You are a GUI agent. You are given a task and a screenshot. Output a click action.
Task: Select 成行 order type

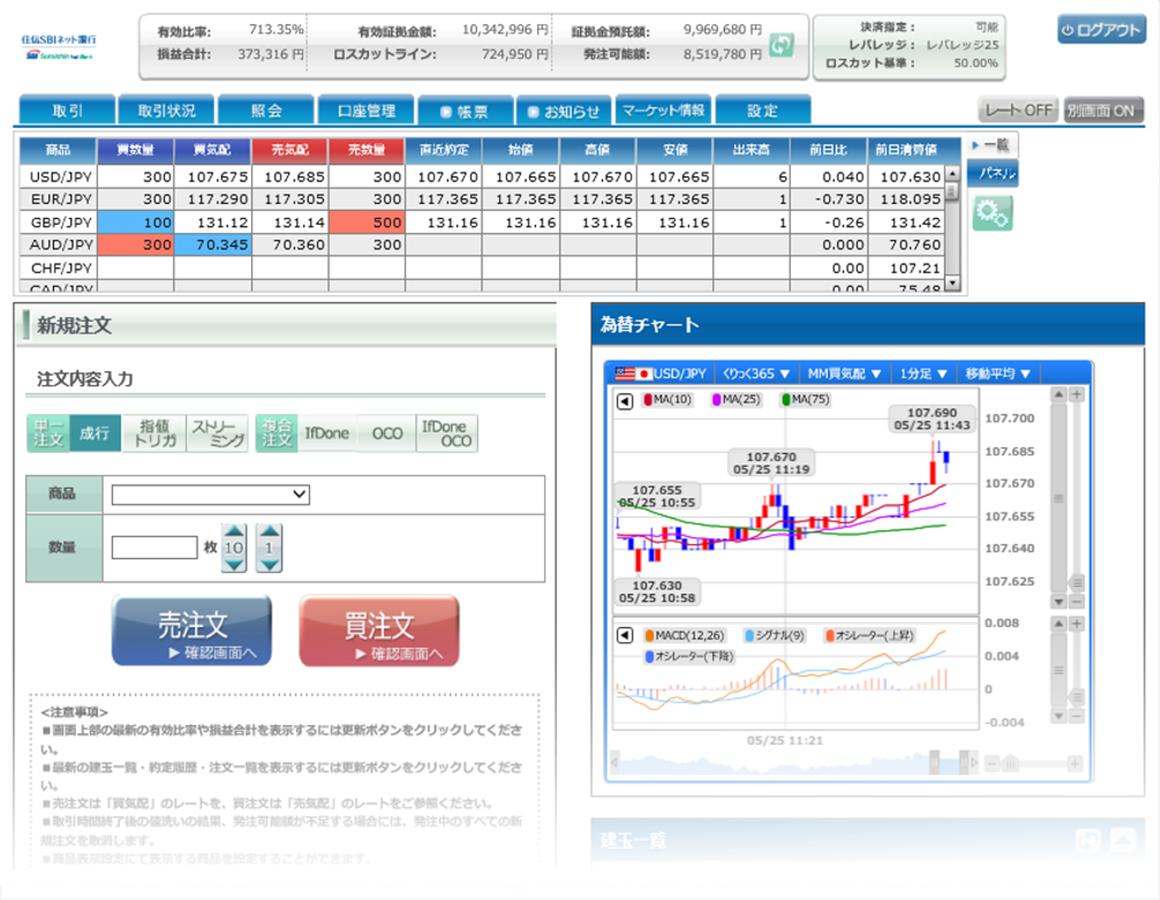click(95, 433)
